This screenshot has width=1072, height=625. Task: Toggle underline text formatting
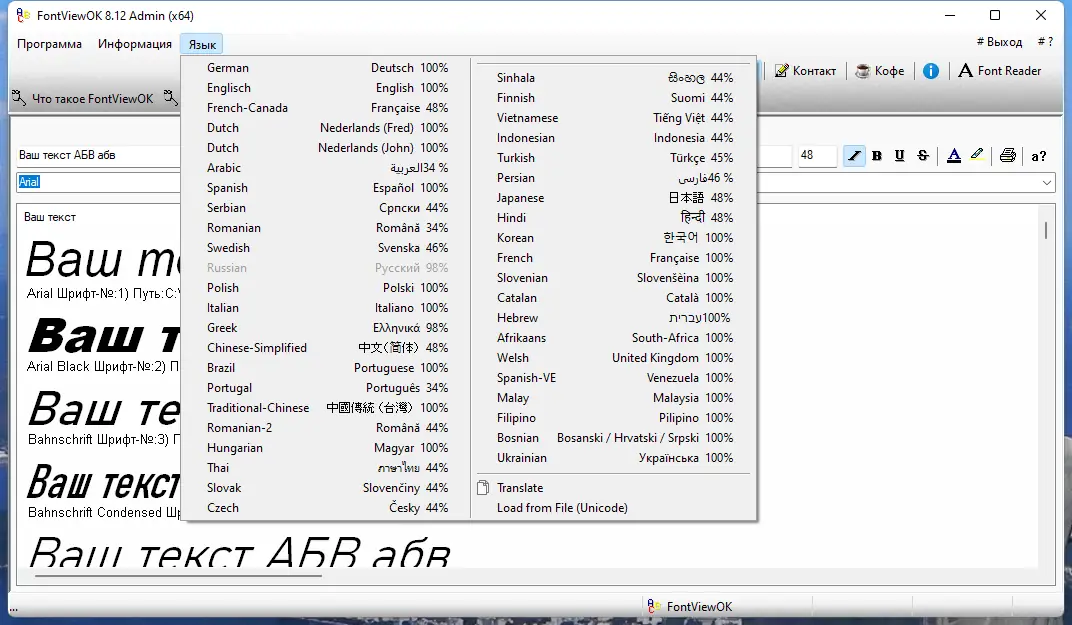900,156
